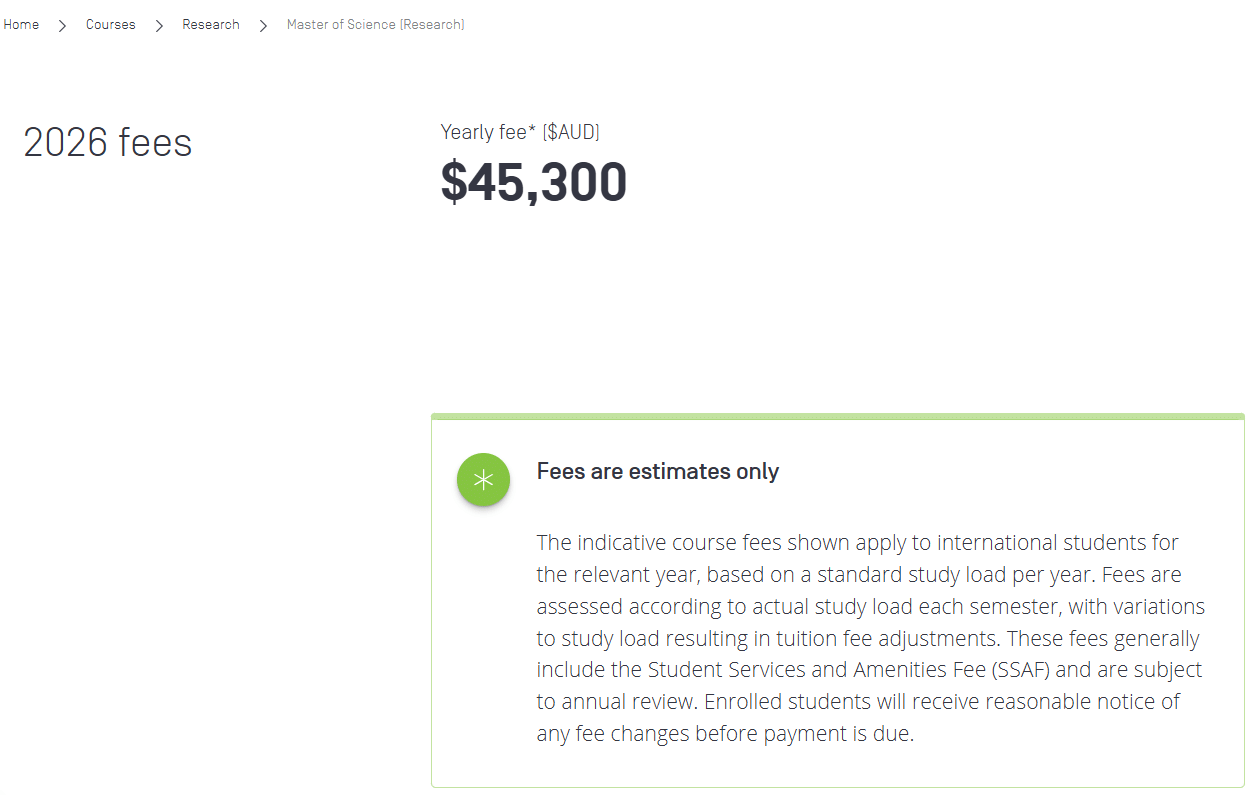Click the chevron arrow after Courses
The image size is (1258, 795).
point(159,25)
